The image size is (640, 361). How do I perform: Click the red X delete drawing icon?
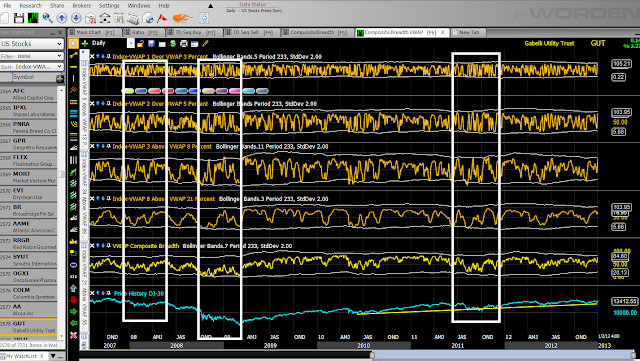tap(73, 335)
